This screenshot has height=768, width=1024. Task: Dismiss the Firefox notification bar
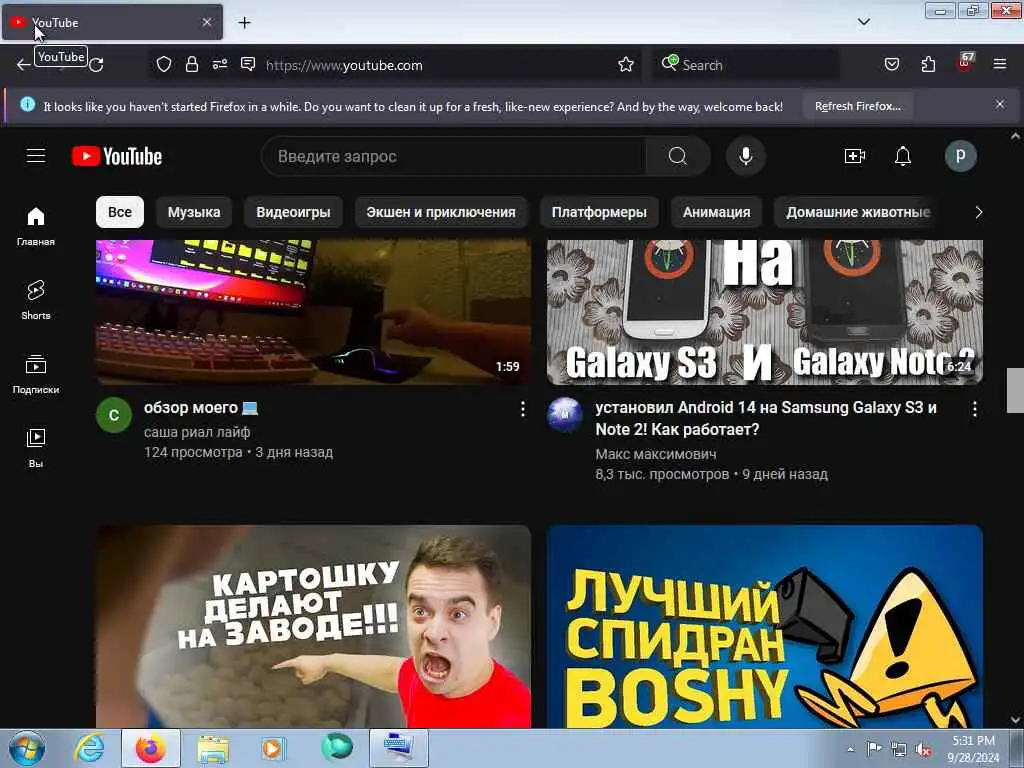coord(999,104)
